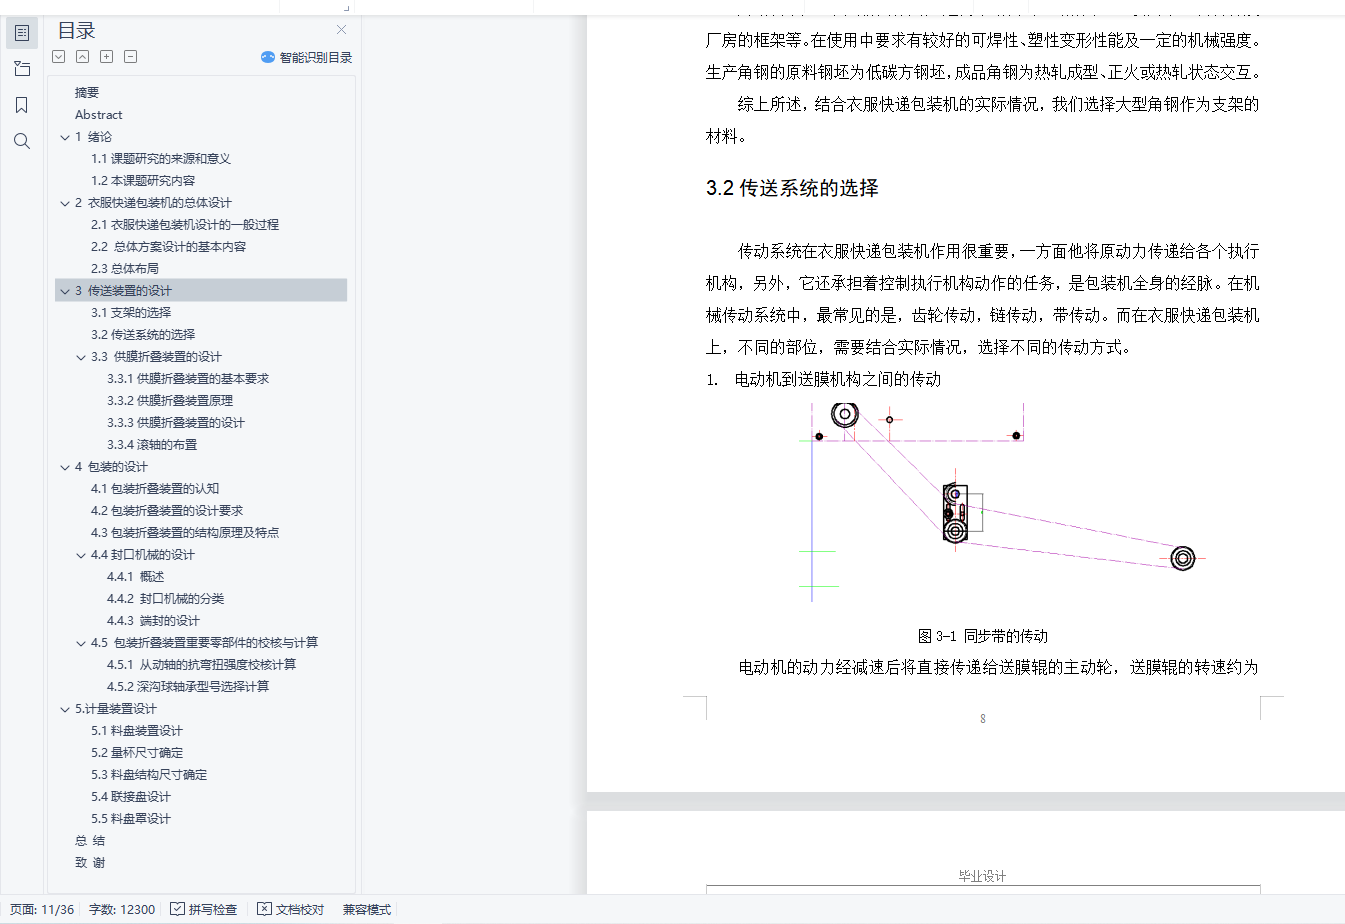
Task: Click the move-down arrow icon in outline toolbar
Action: point(59,57)
